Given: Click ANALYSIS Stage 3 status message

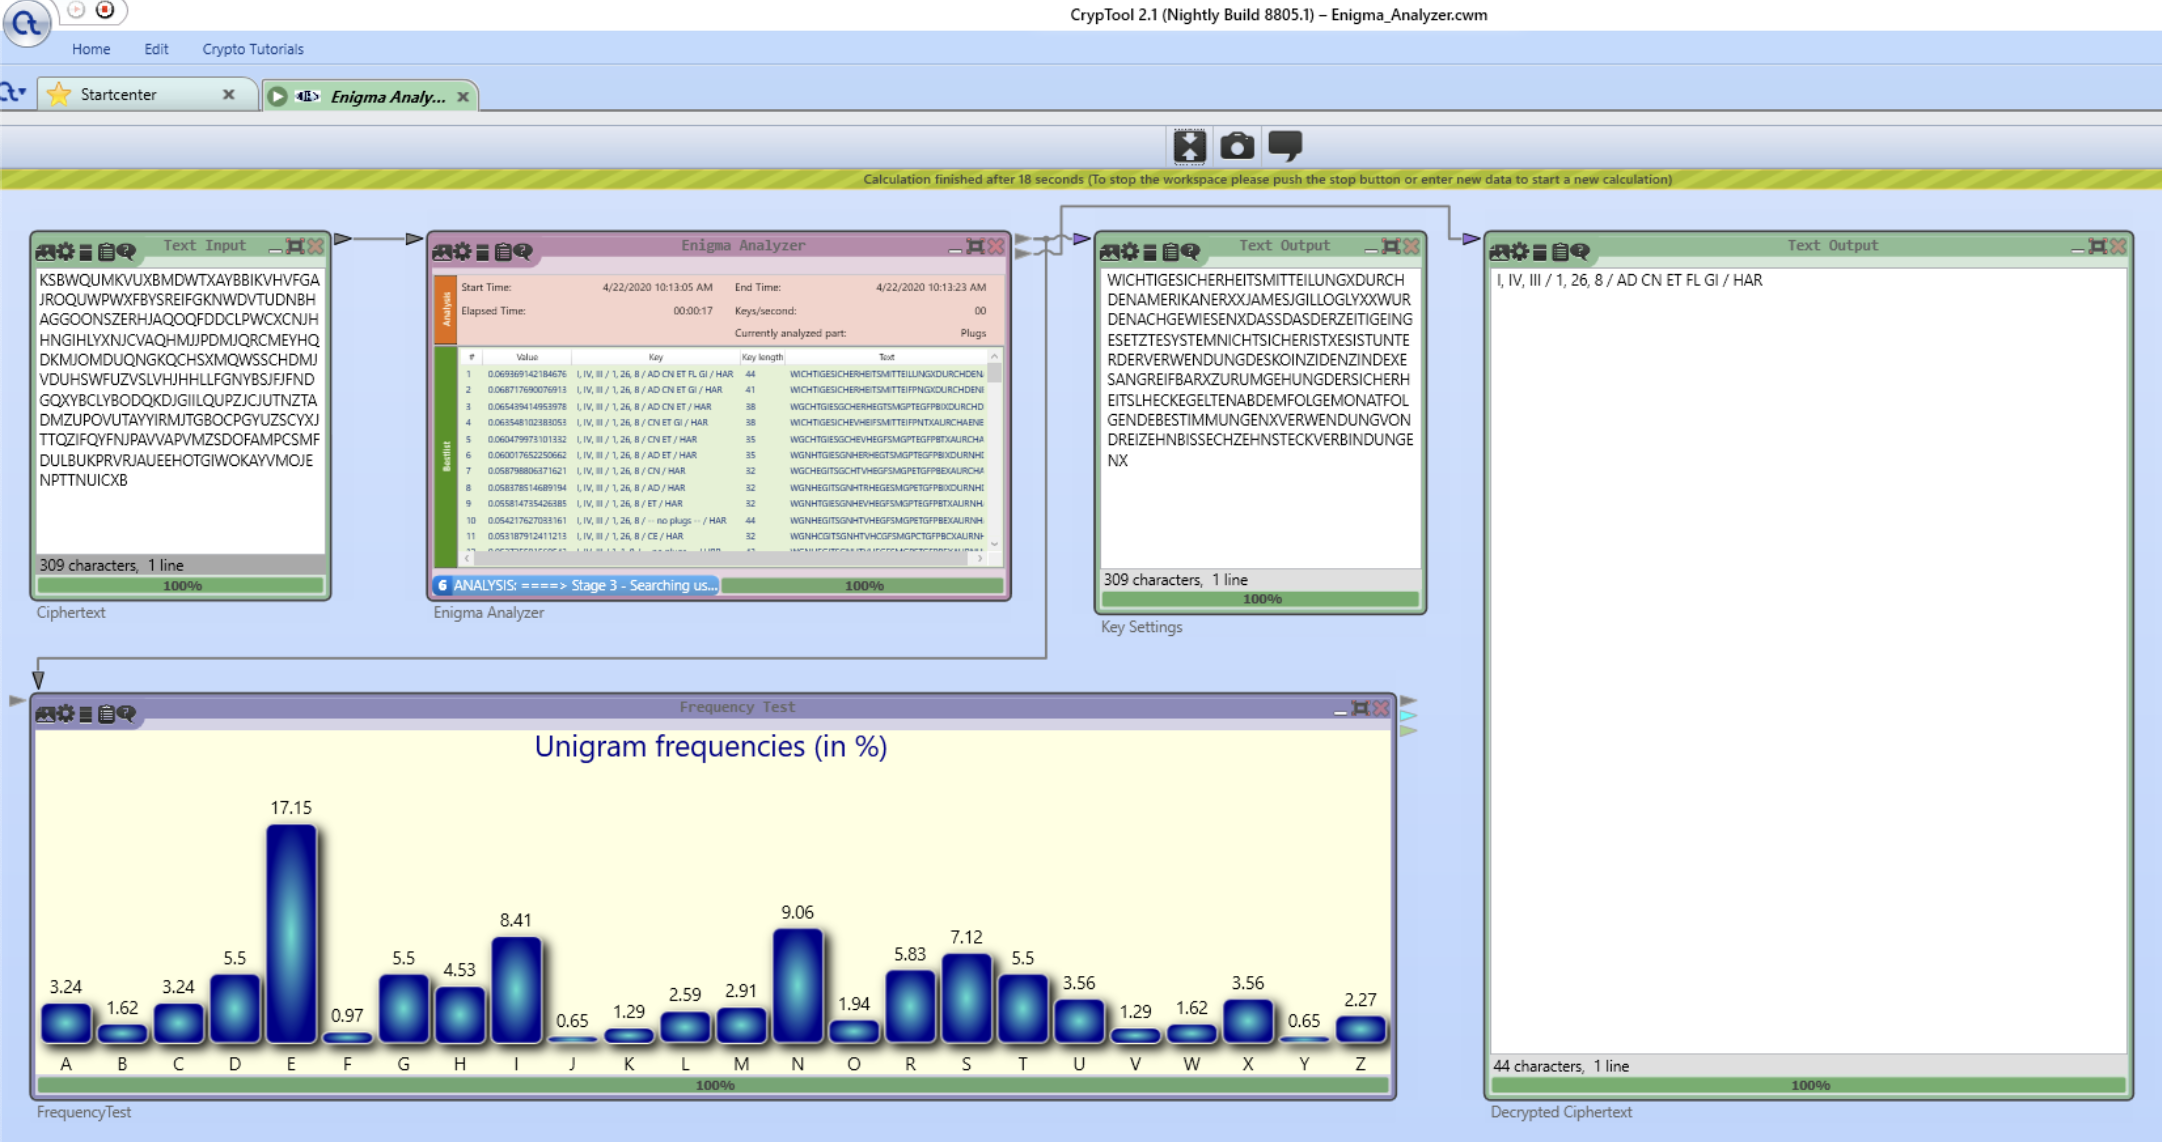Looking at the screenshot, I should 576,585.
